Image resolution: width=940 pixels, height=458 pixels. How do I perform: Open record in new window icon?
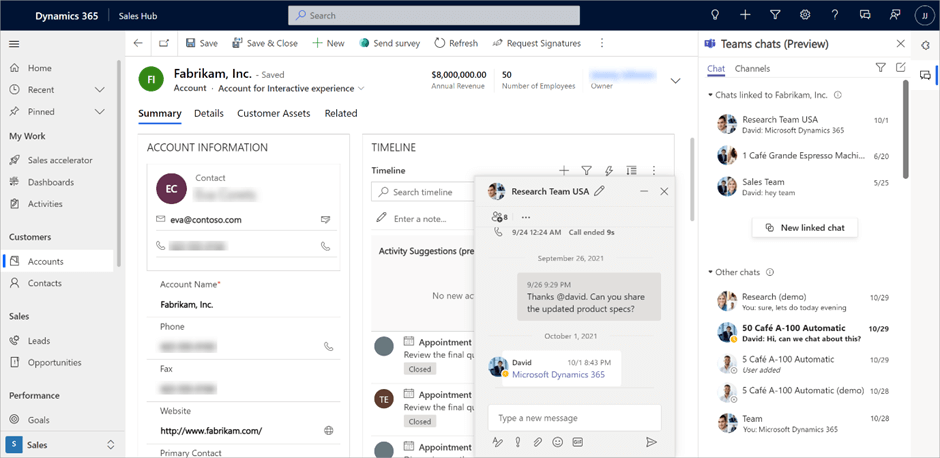click(x=164, y=43)
